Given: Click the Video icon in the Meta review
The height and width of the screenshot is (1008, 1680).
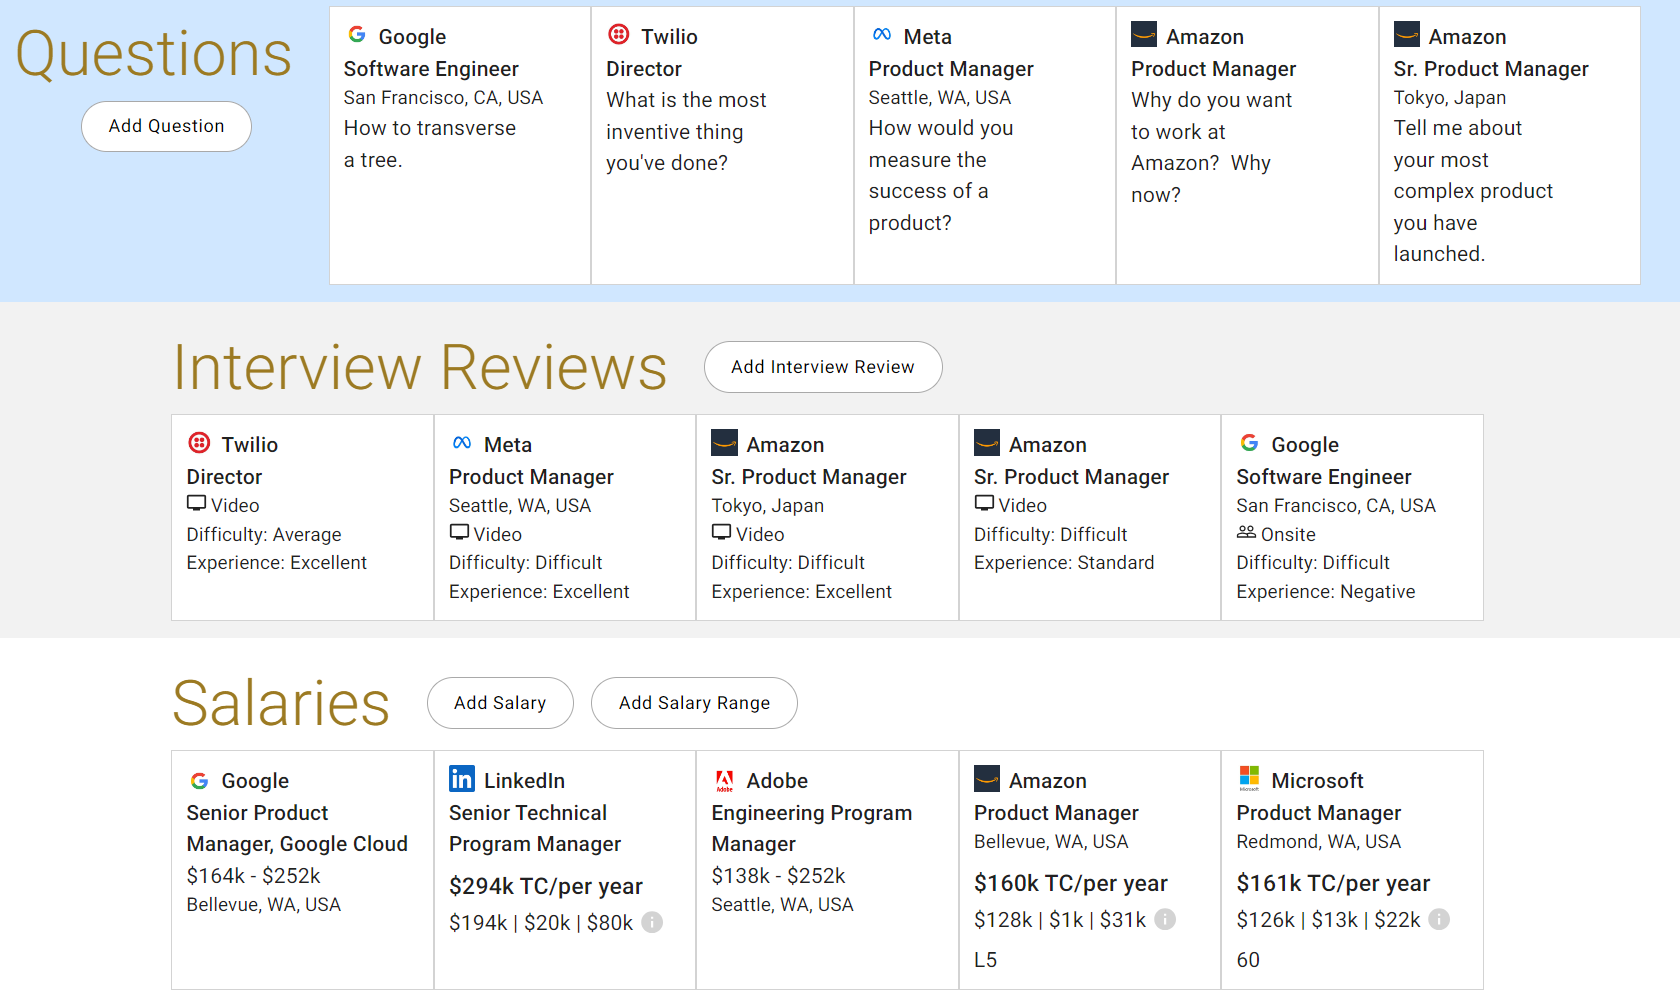Looking at the screenshot, I should pyautogui.click(x=459, y=533).
